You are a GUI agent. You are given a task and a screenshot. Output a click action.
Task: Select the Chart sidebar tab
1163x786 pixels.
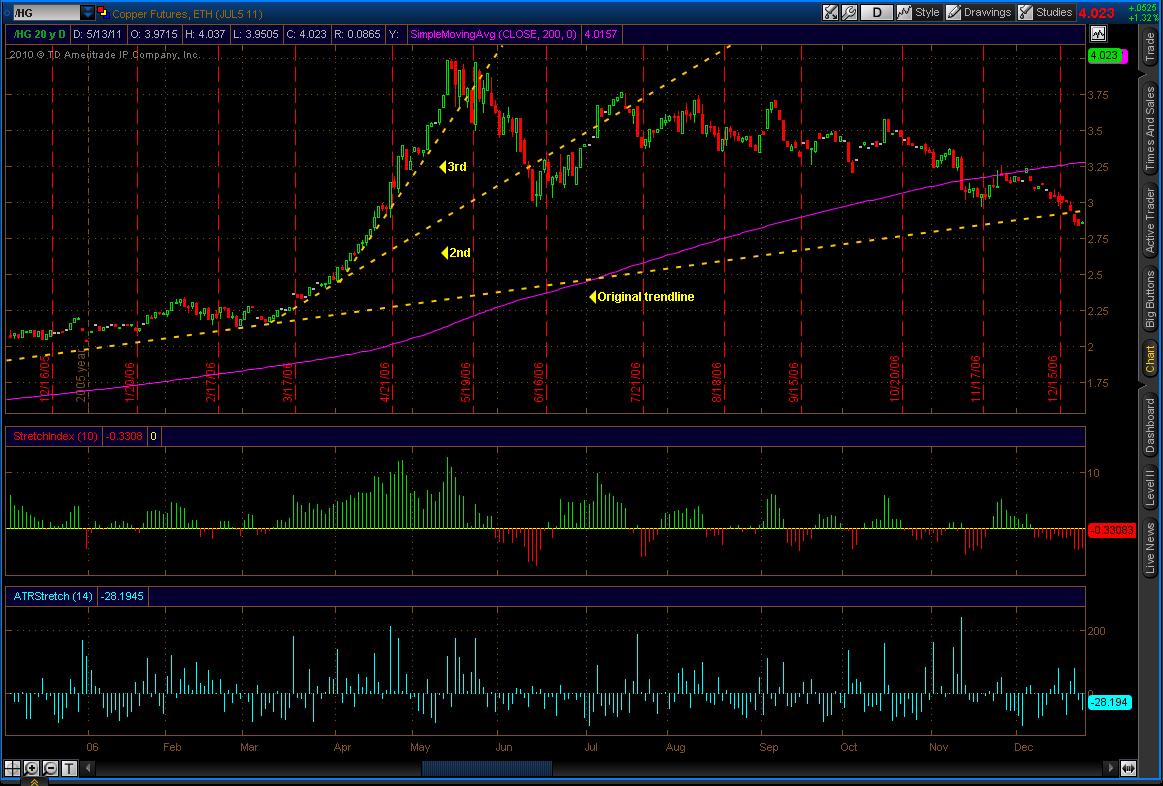(x=1150, y=359)
